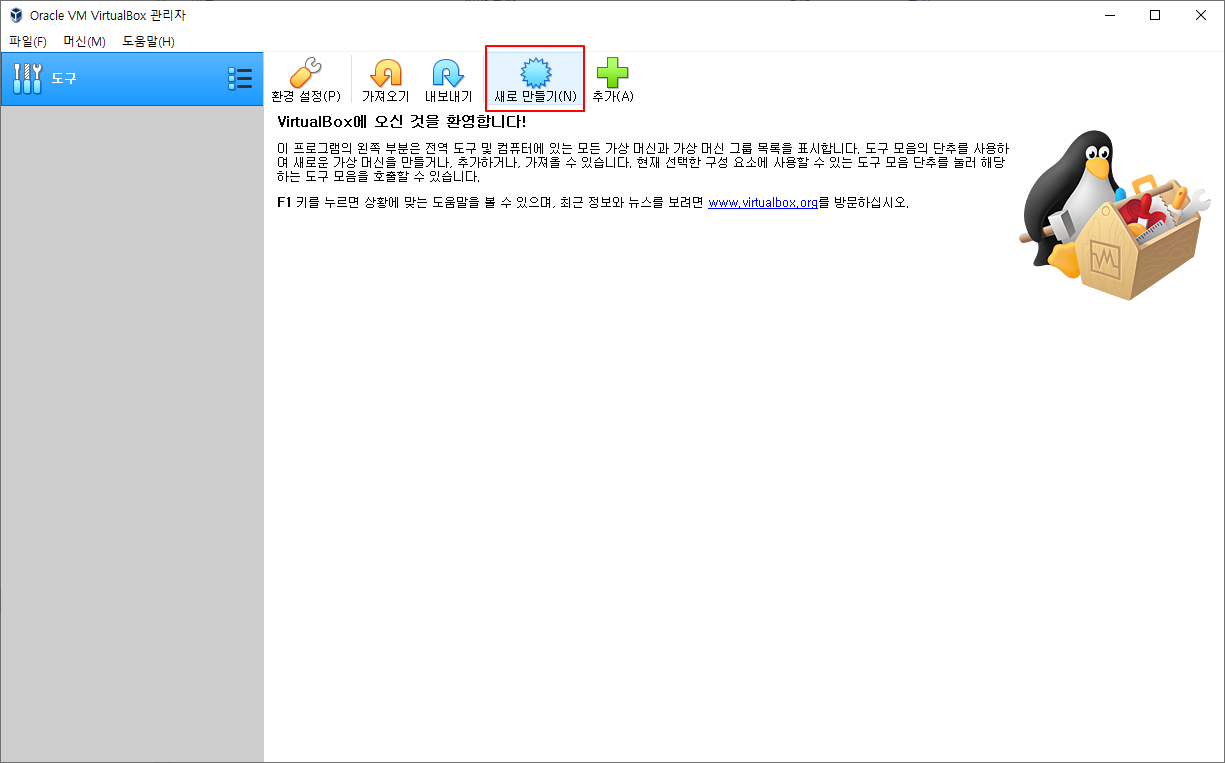This screenshot has height=763, width=1225.
Task: Open the 머신(M) menu
Action: point(84,41)
